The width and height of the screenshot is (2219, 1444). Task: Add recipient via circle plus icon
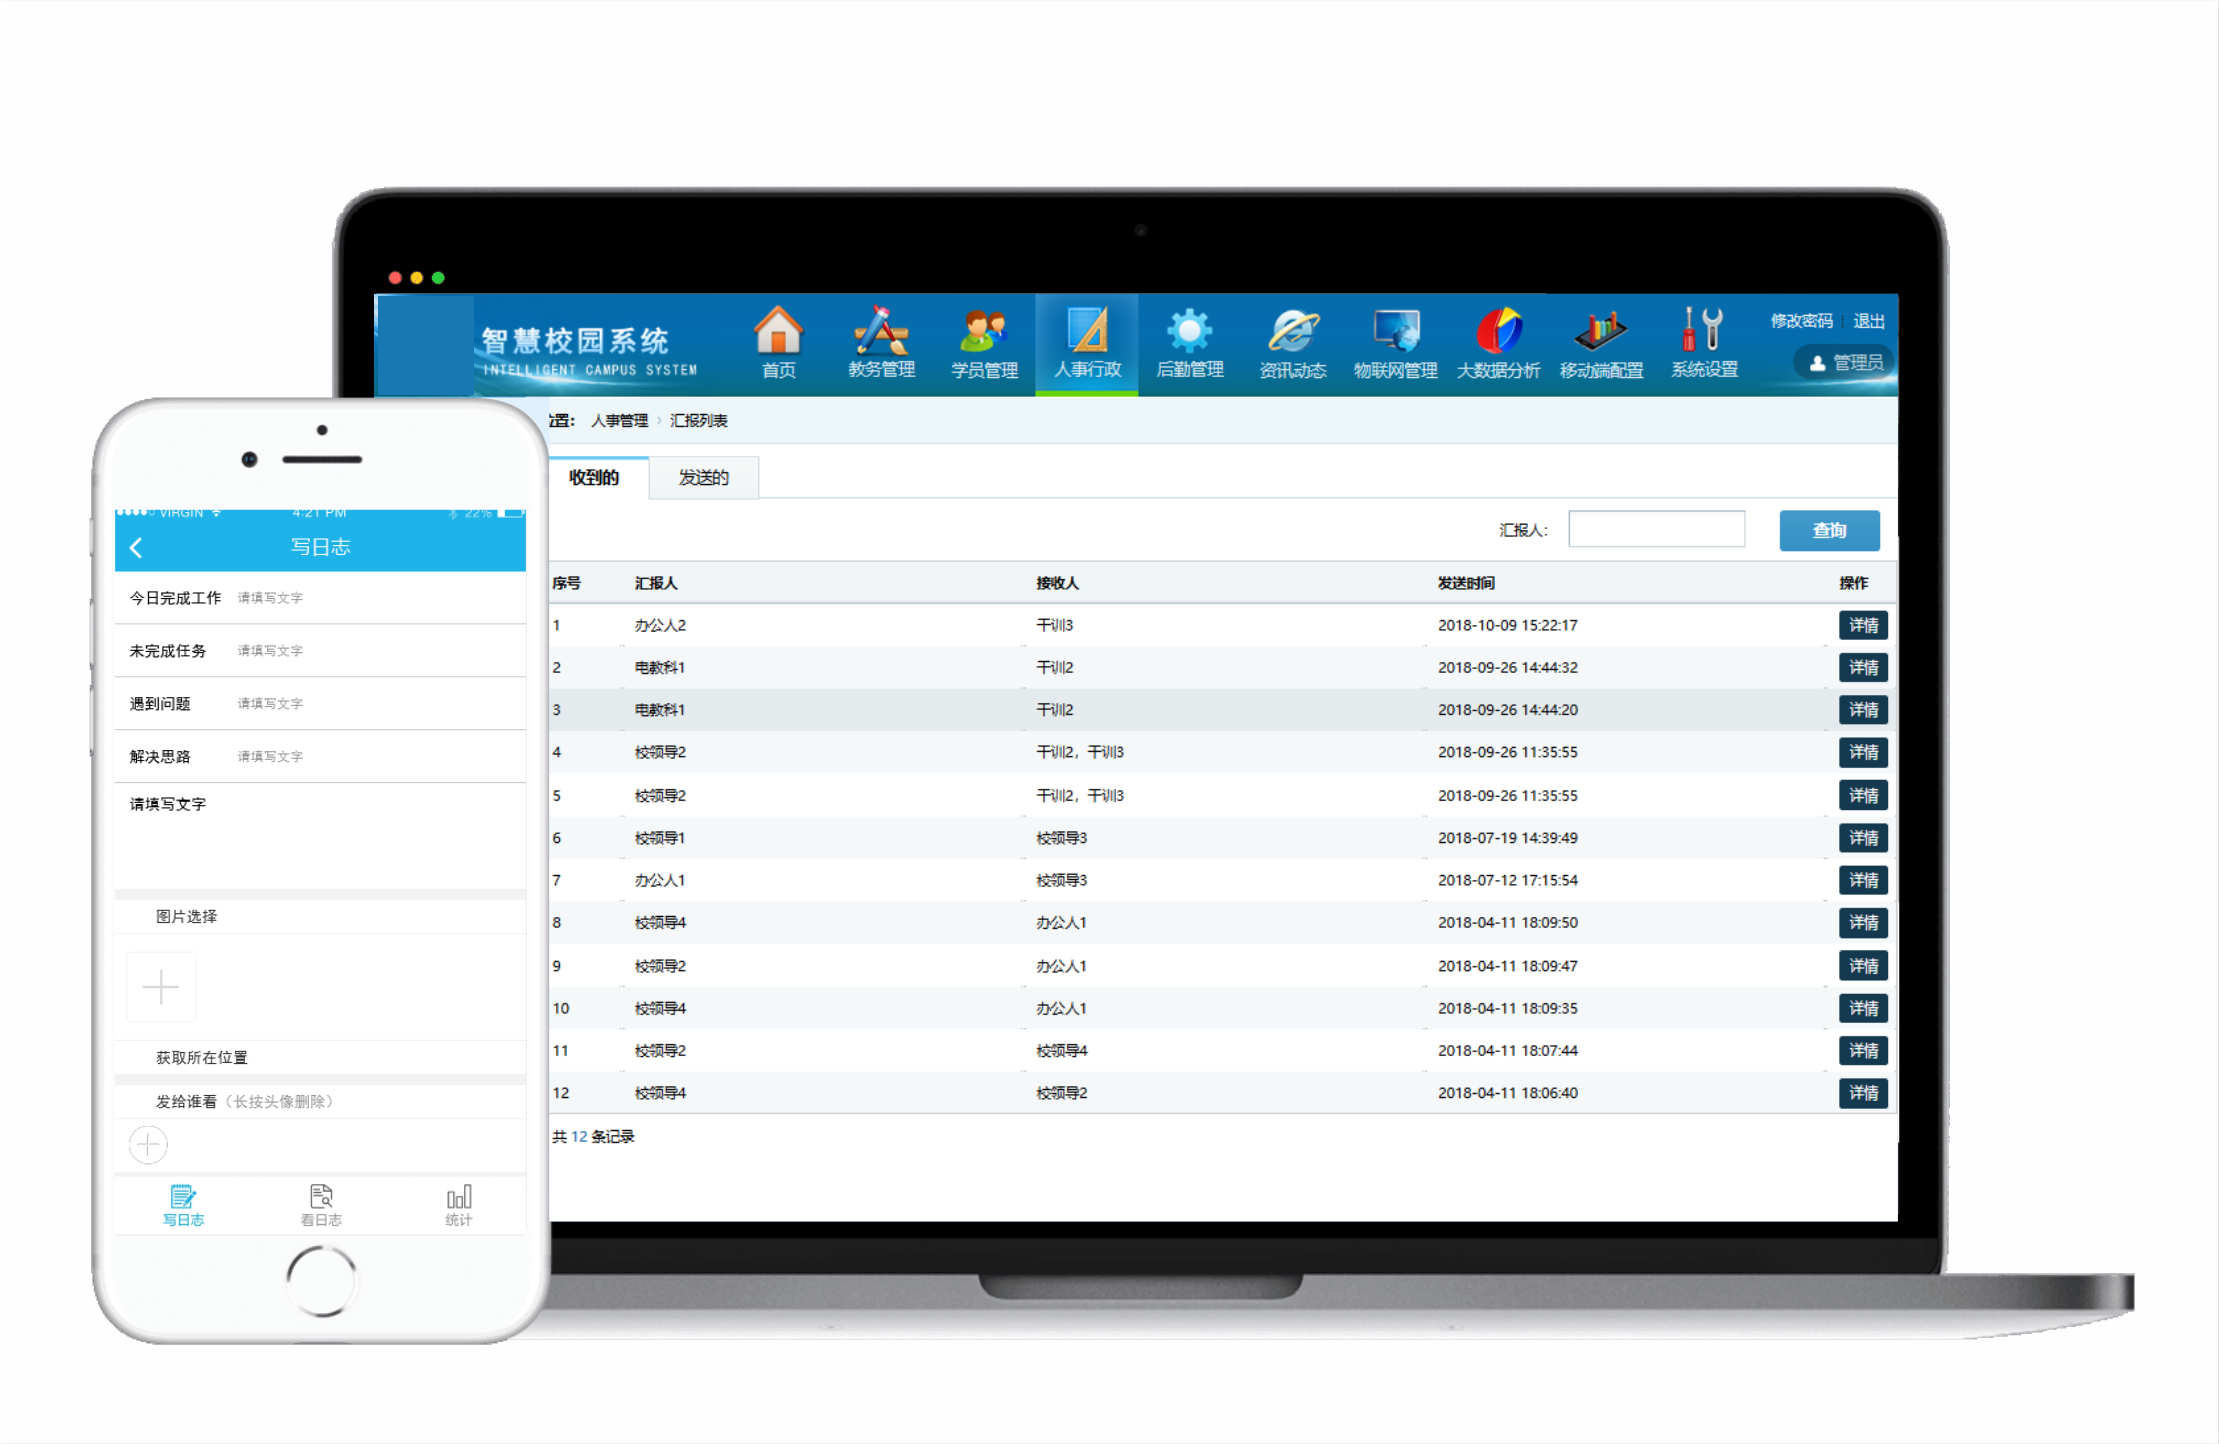(148, 1144)
